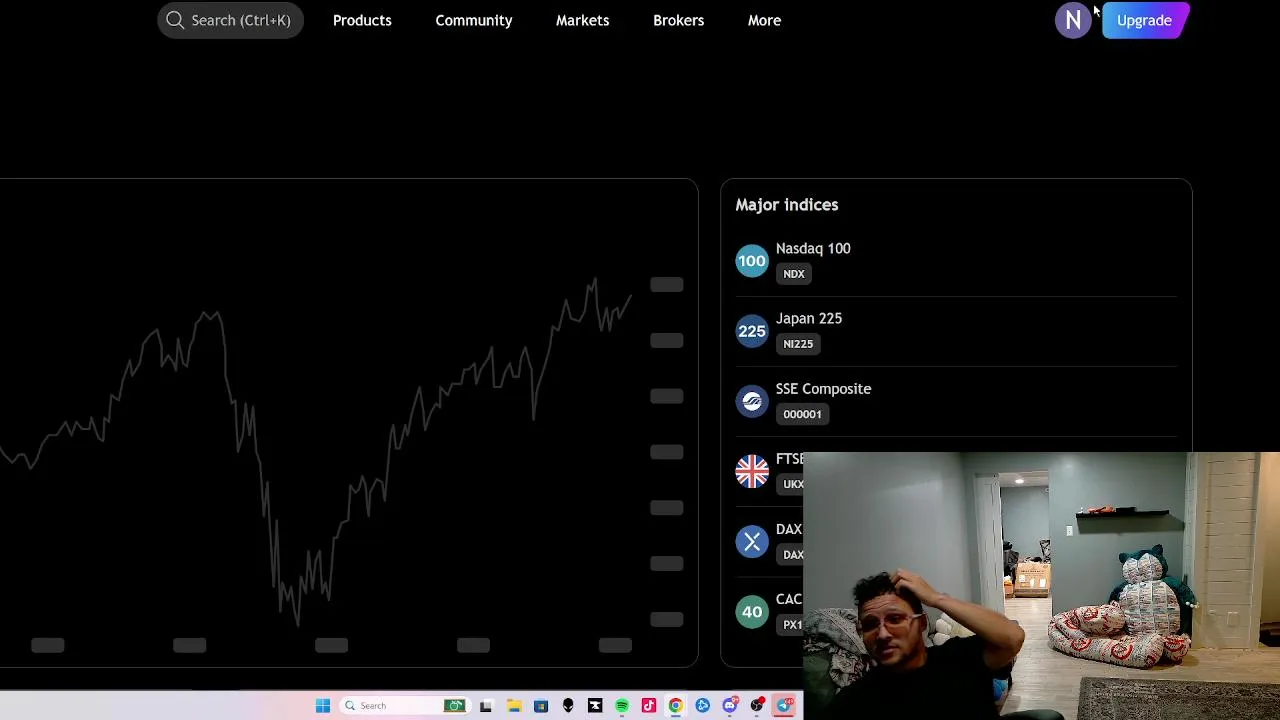Open File Explorer from the taskbar

[514, 705]
